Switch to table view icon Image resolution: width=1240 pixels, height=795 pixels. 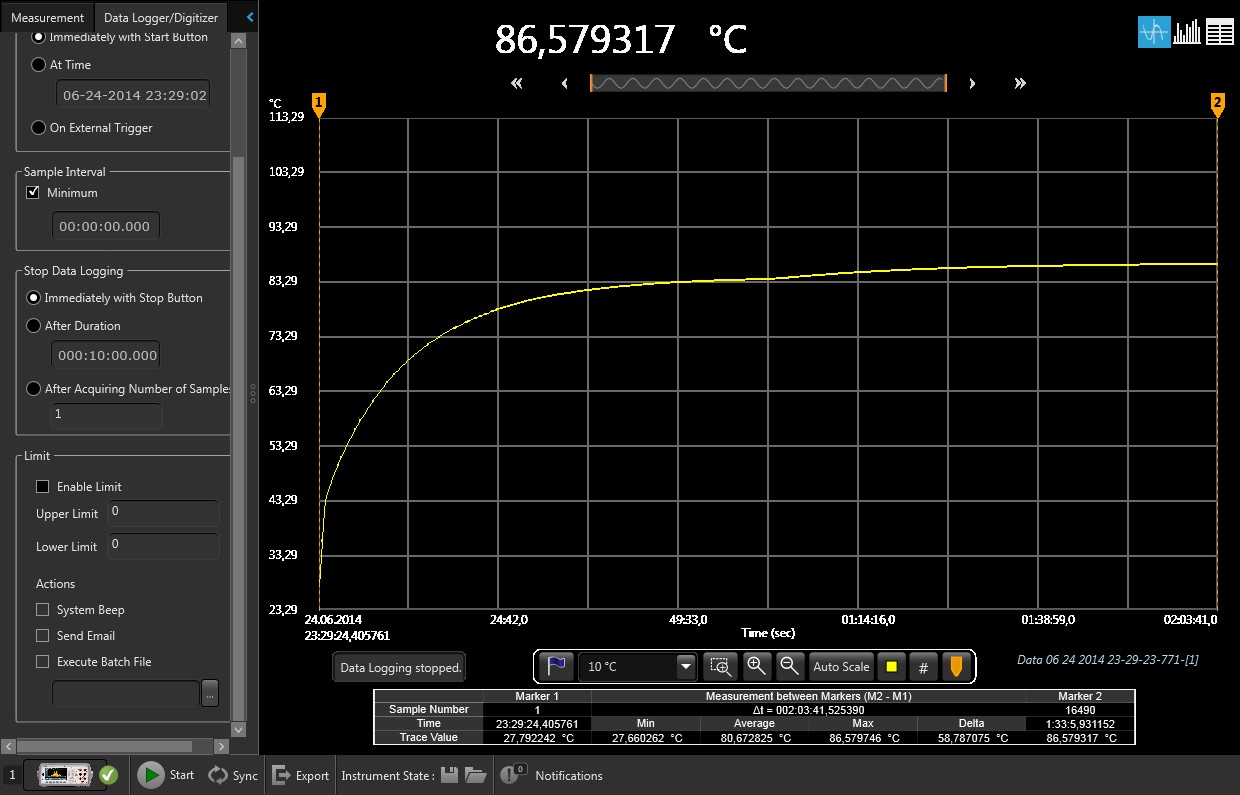point(1220,32)
